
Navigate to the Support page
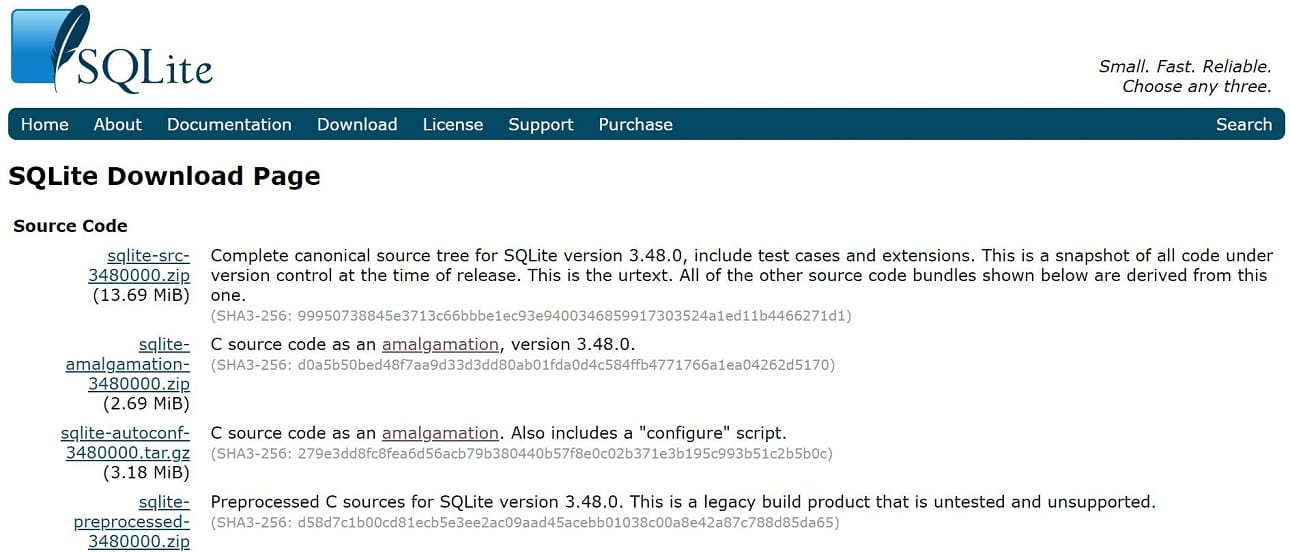[541, 125]
